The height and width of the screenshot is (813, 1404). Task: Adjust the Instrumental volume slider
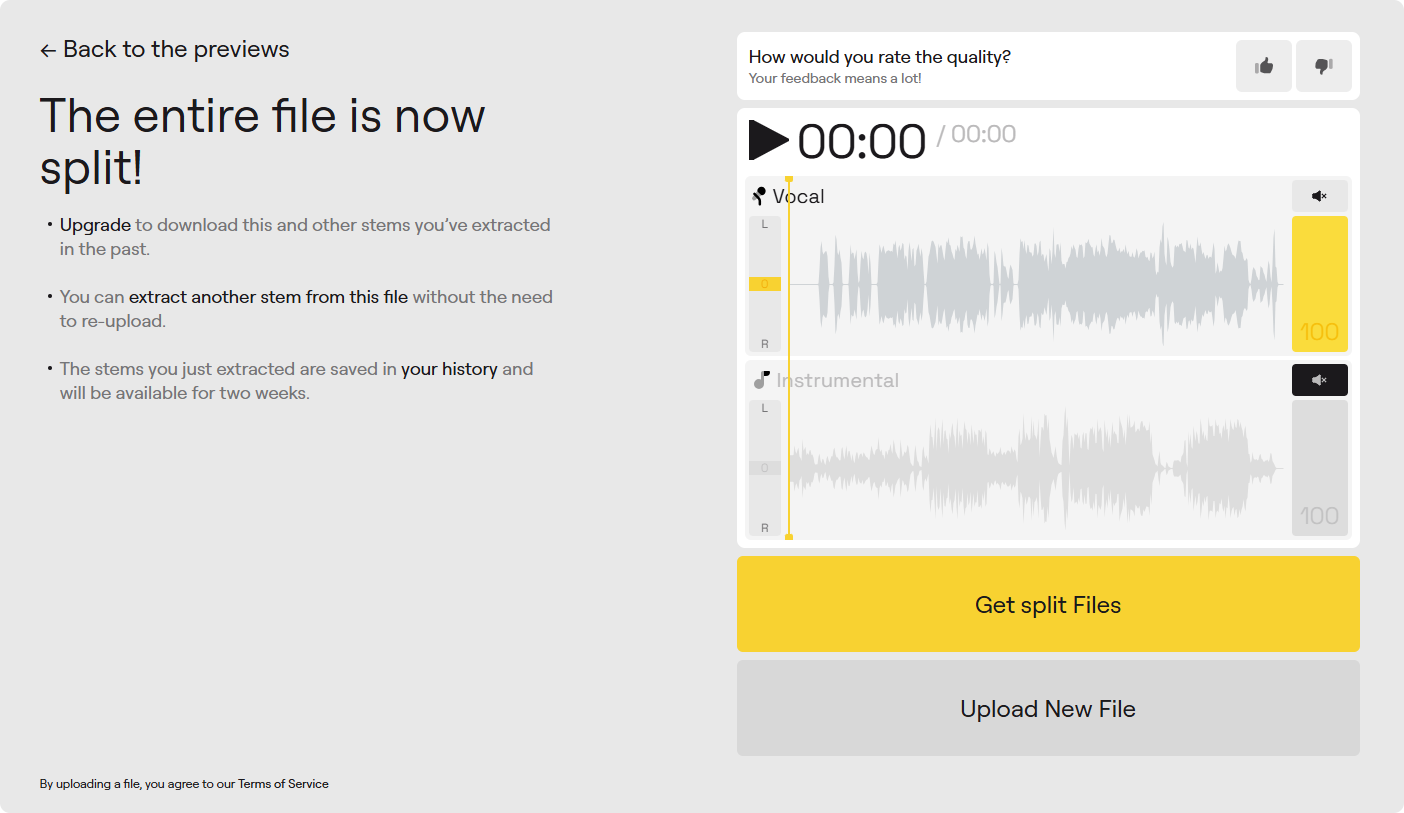(x=1319, y=468)
